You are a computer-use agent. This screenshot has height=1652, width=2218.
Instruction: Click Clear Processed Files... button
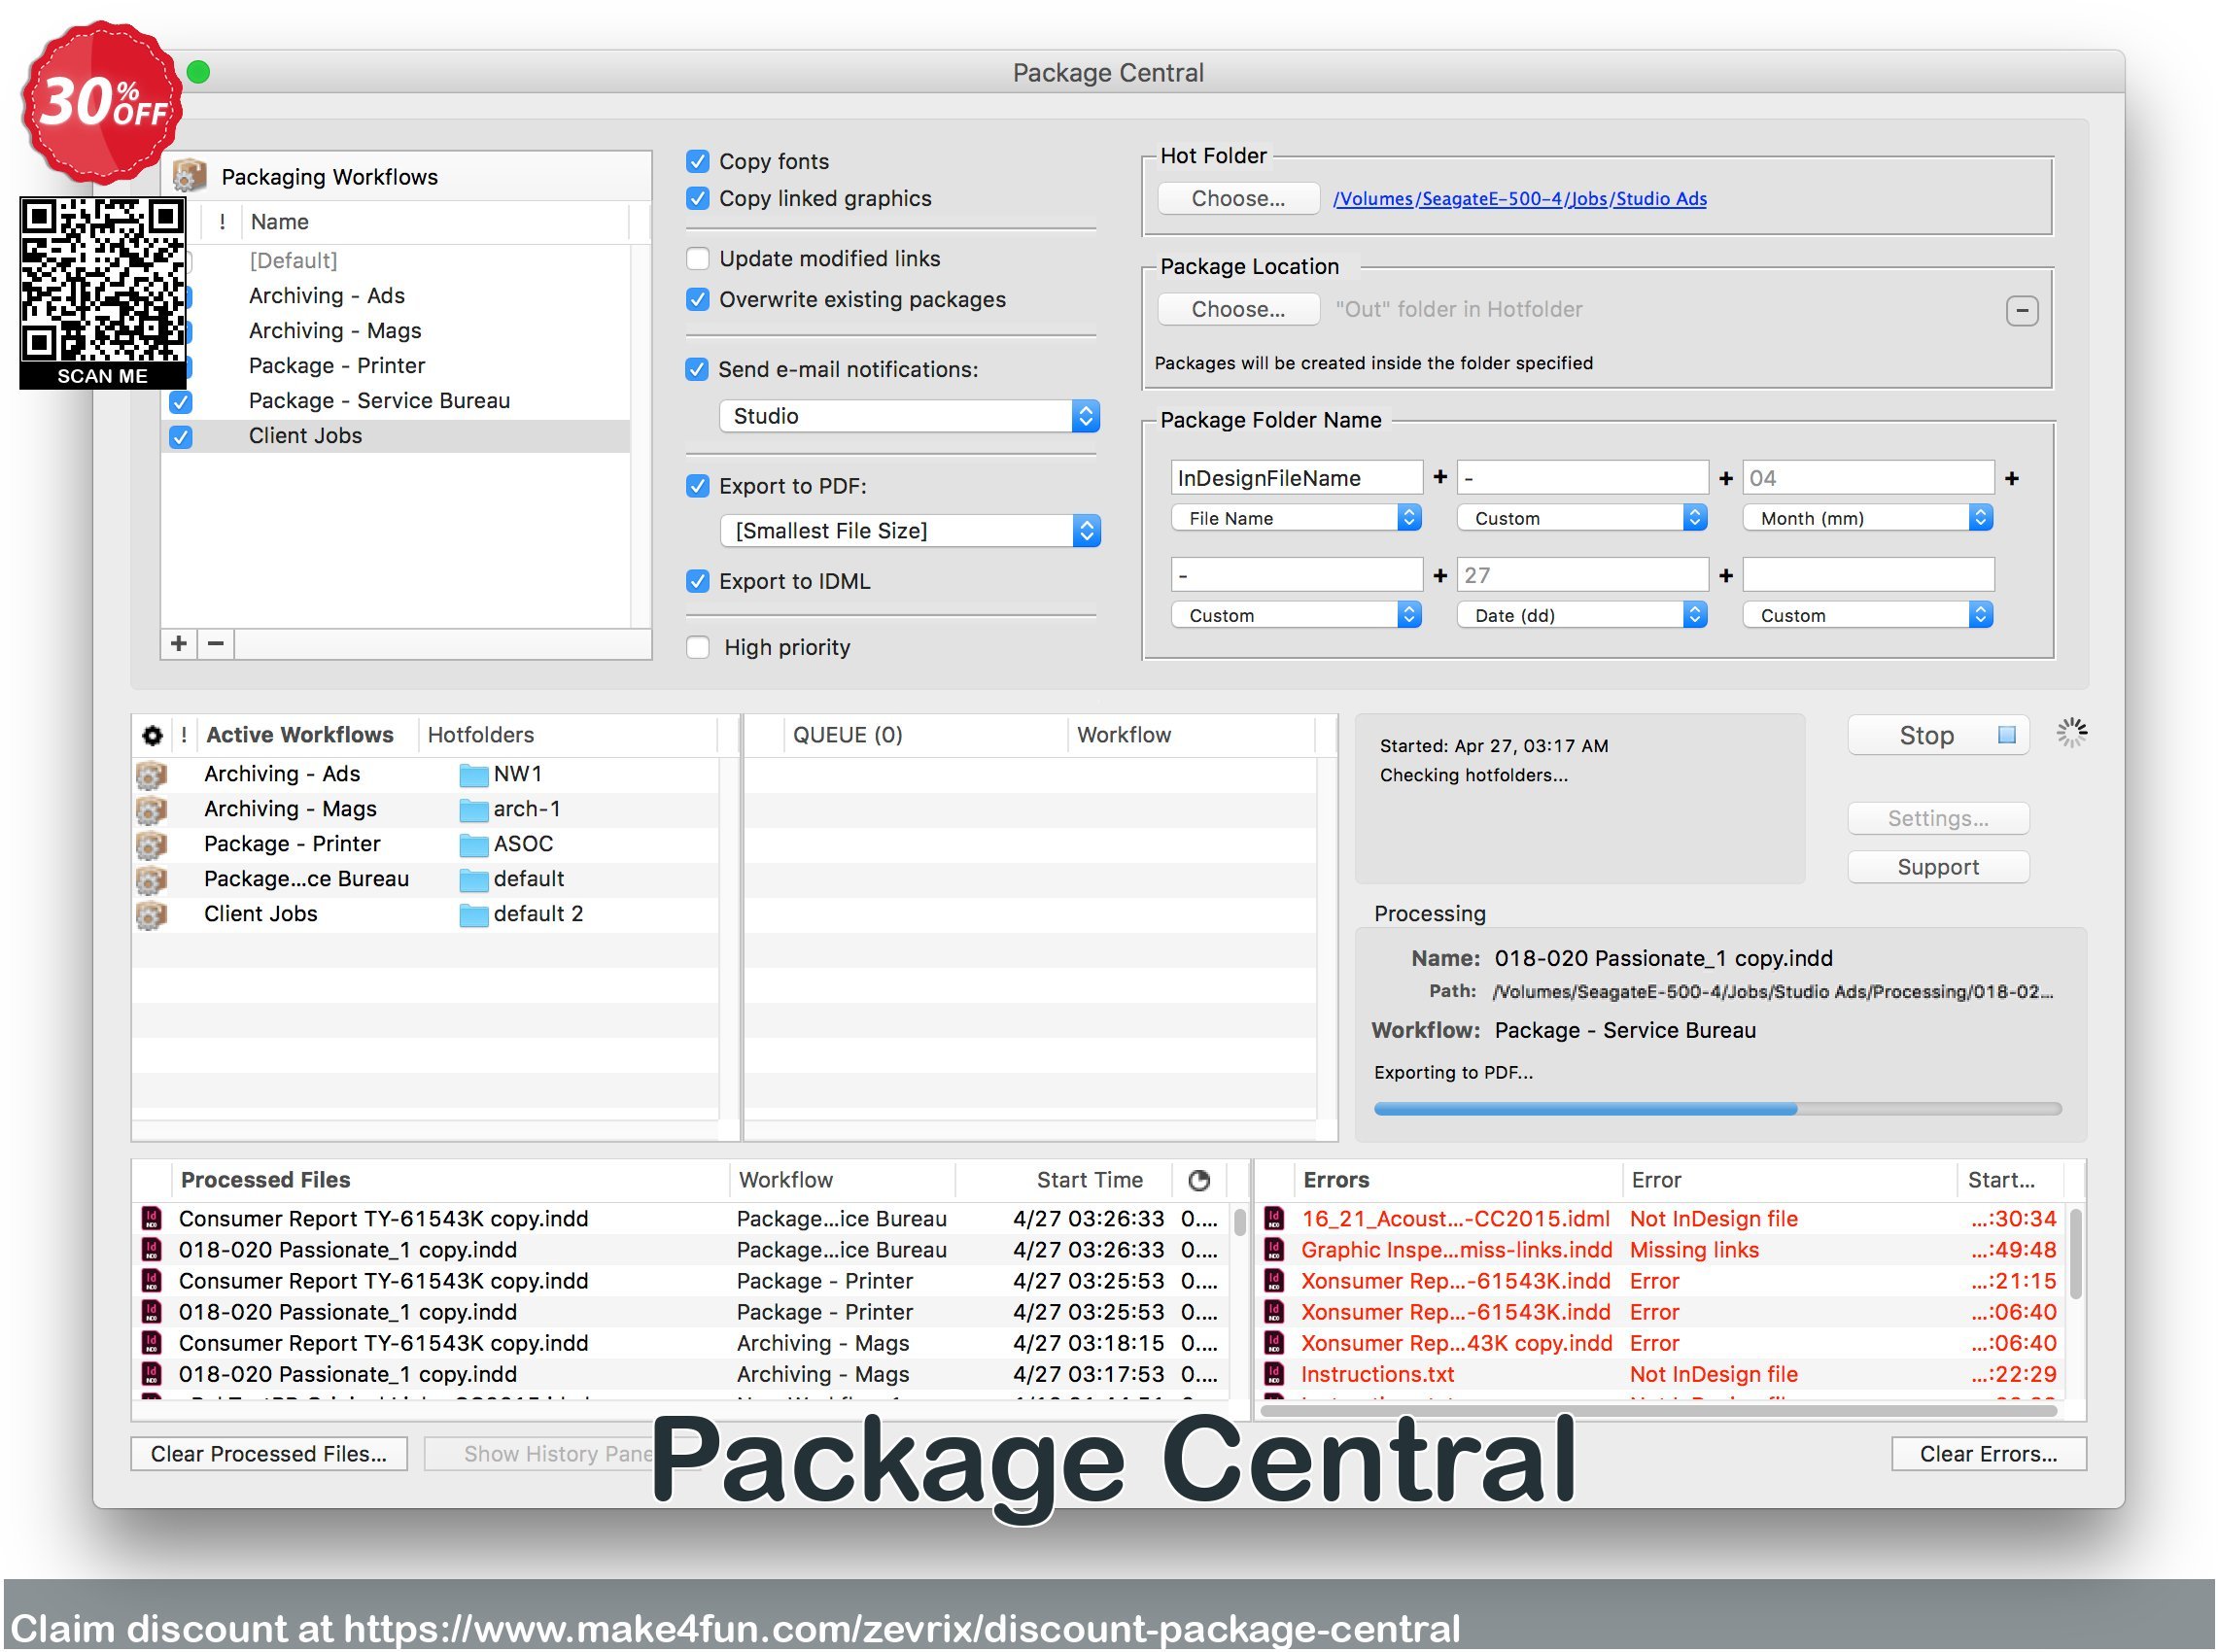[x=269, y=1454]
